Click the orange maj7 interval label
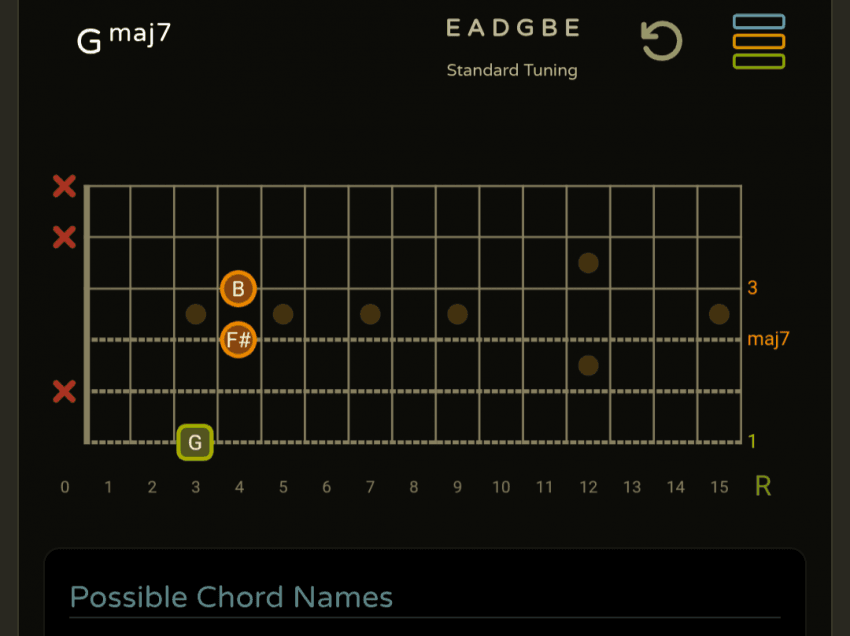Screen dimensions: 850x636 (768, 339)
